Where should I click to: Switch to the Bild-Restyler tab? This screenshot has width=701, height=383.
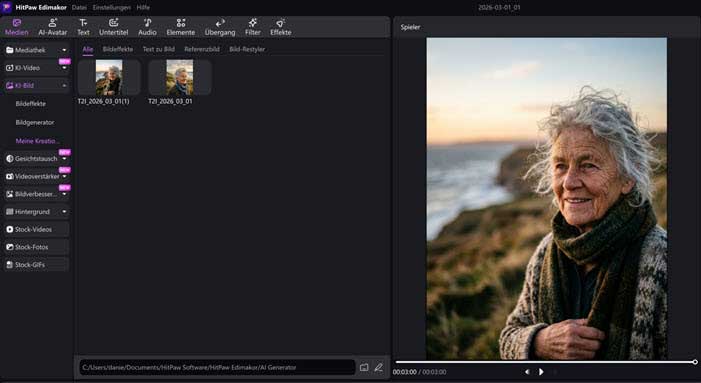click(247, 49)
